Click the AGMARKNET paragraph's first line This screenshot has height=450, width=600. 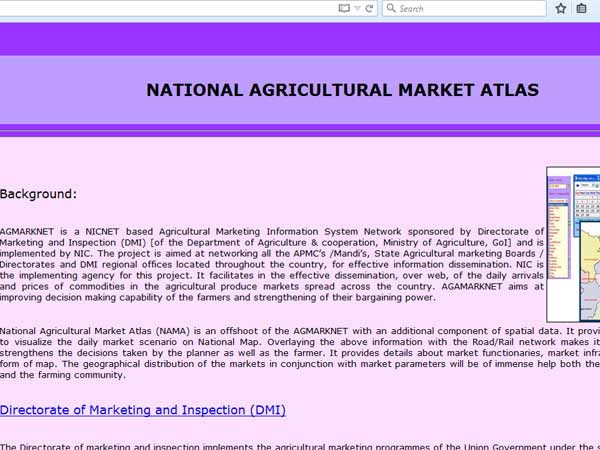pos(272,232)
